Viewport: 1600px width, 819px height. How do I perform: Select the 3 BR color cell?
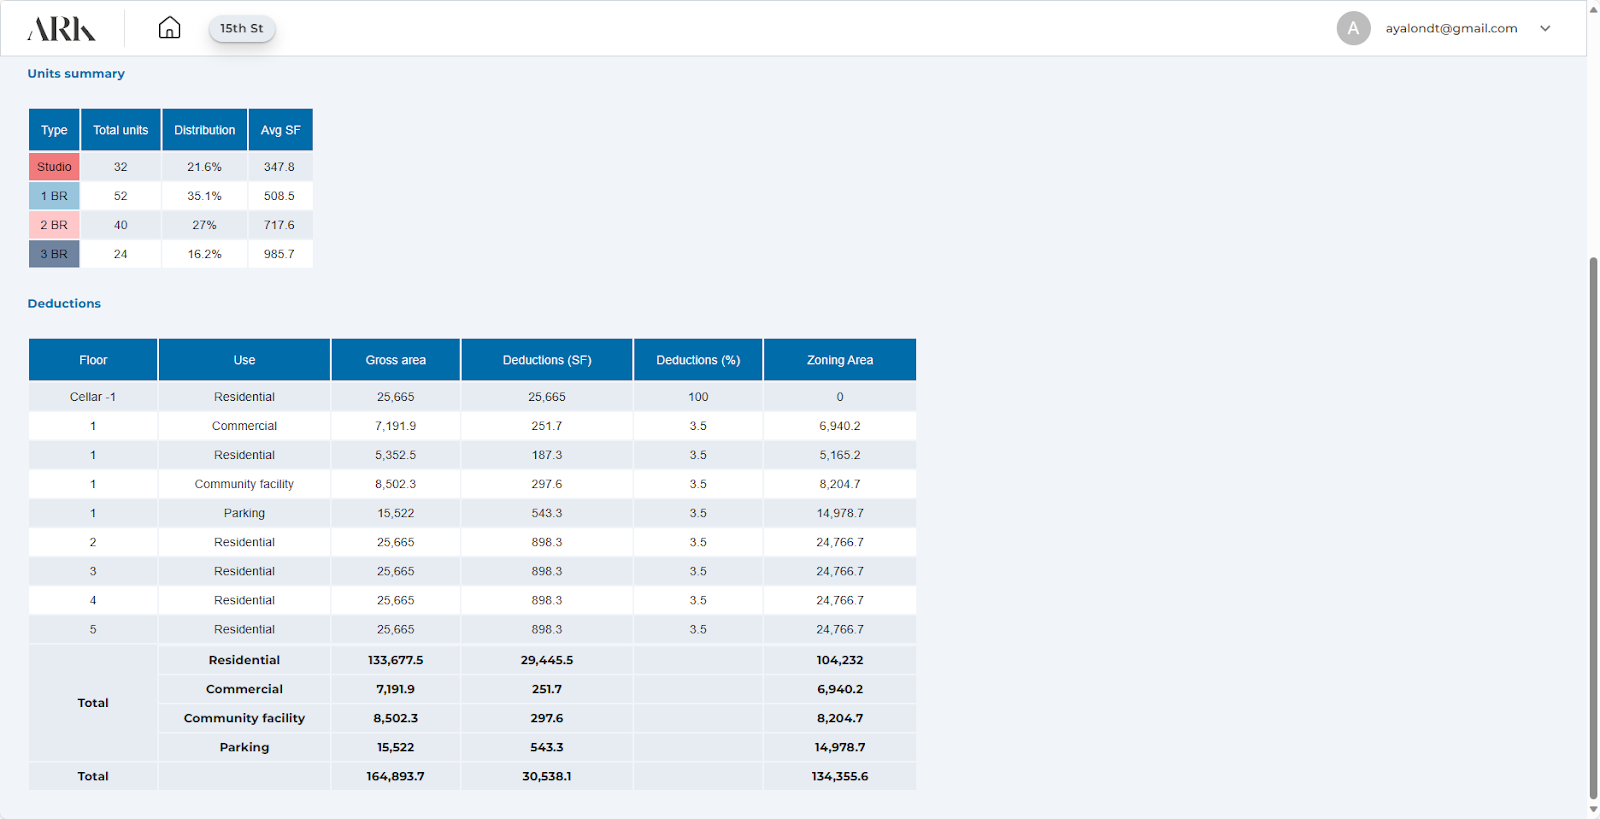click(x=54, y=254)
